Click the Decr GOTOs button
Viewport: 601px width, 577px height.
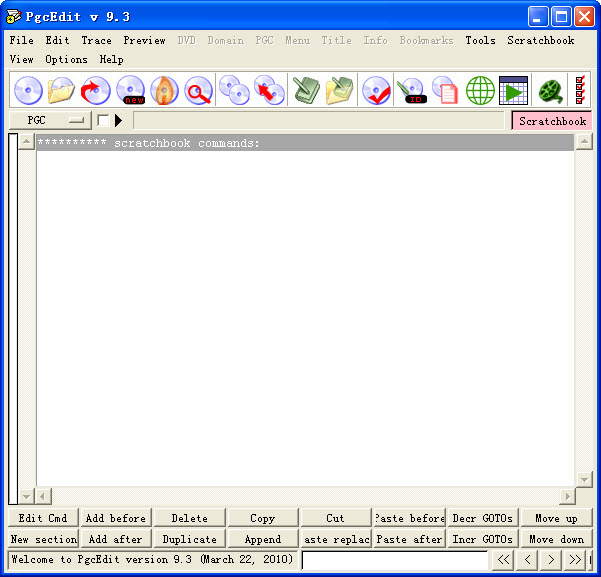[x=483, y=518]
